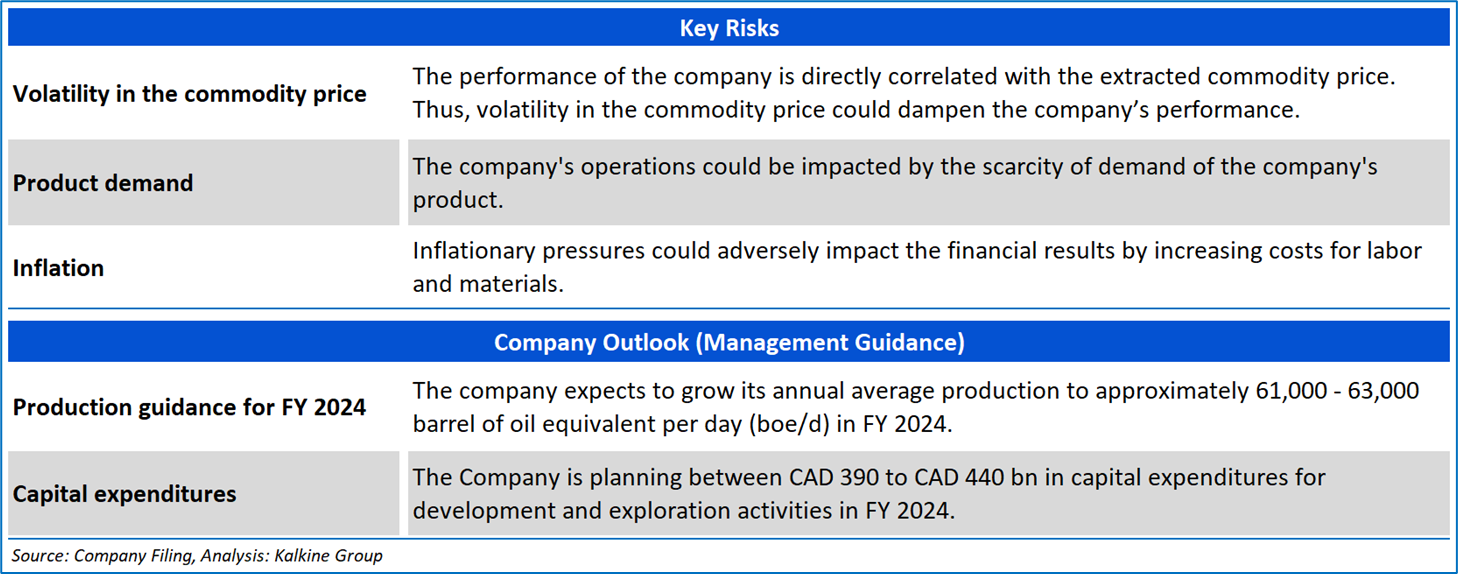The image size is (1458, 574).
Task: Click the Company Outlook header bar
Action: 728,343
